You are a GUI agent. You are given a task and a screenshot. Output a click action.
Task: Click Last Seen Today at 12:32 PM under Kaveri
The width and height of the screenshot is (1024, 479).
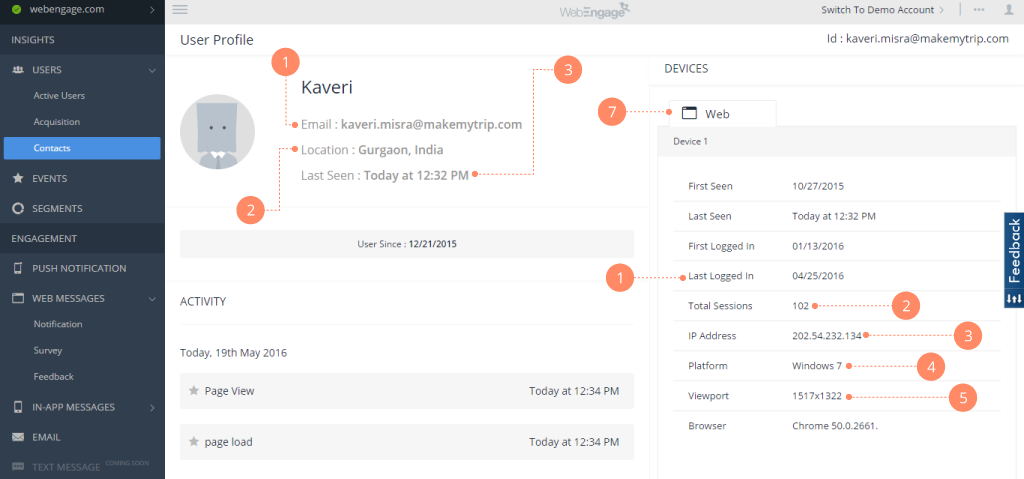tap(385, 175)
